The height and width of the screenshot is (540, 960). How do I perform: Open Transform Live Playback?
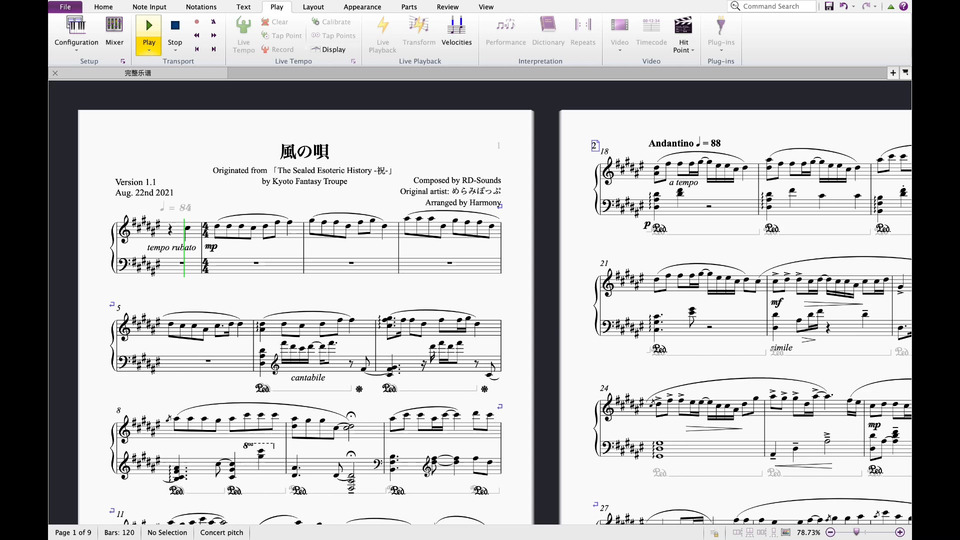419,31
